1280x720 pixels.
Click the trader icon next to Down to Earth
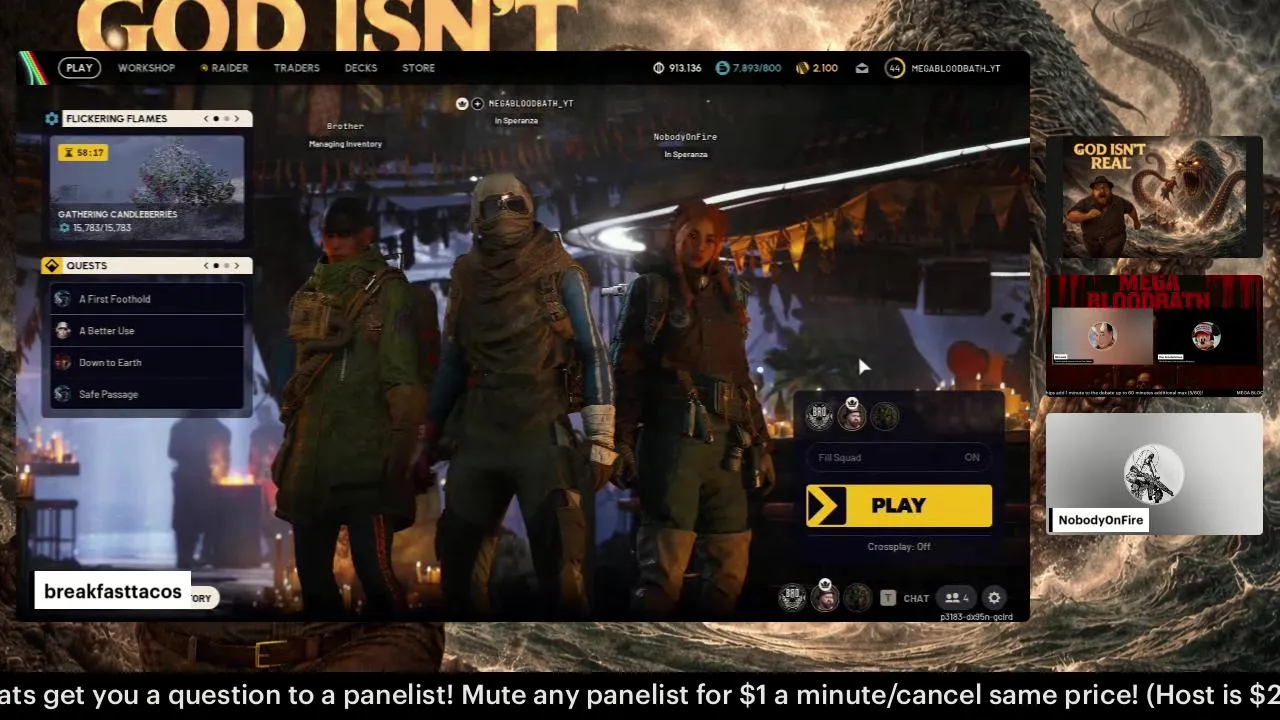[63, 363]
